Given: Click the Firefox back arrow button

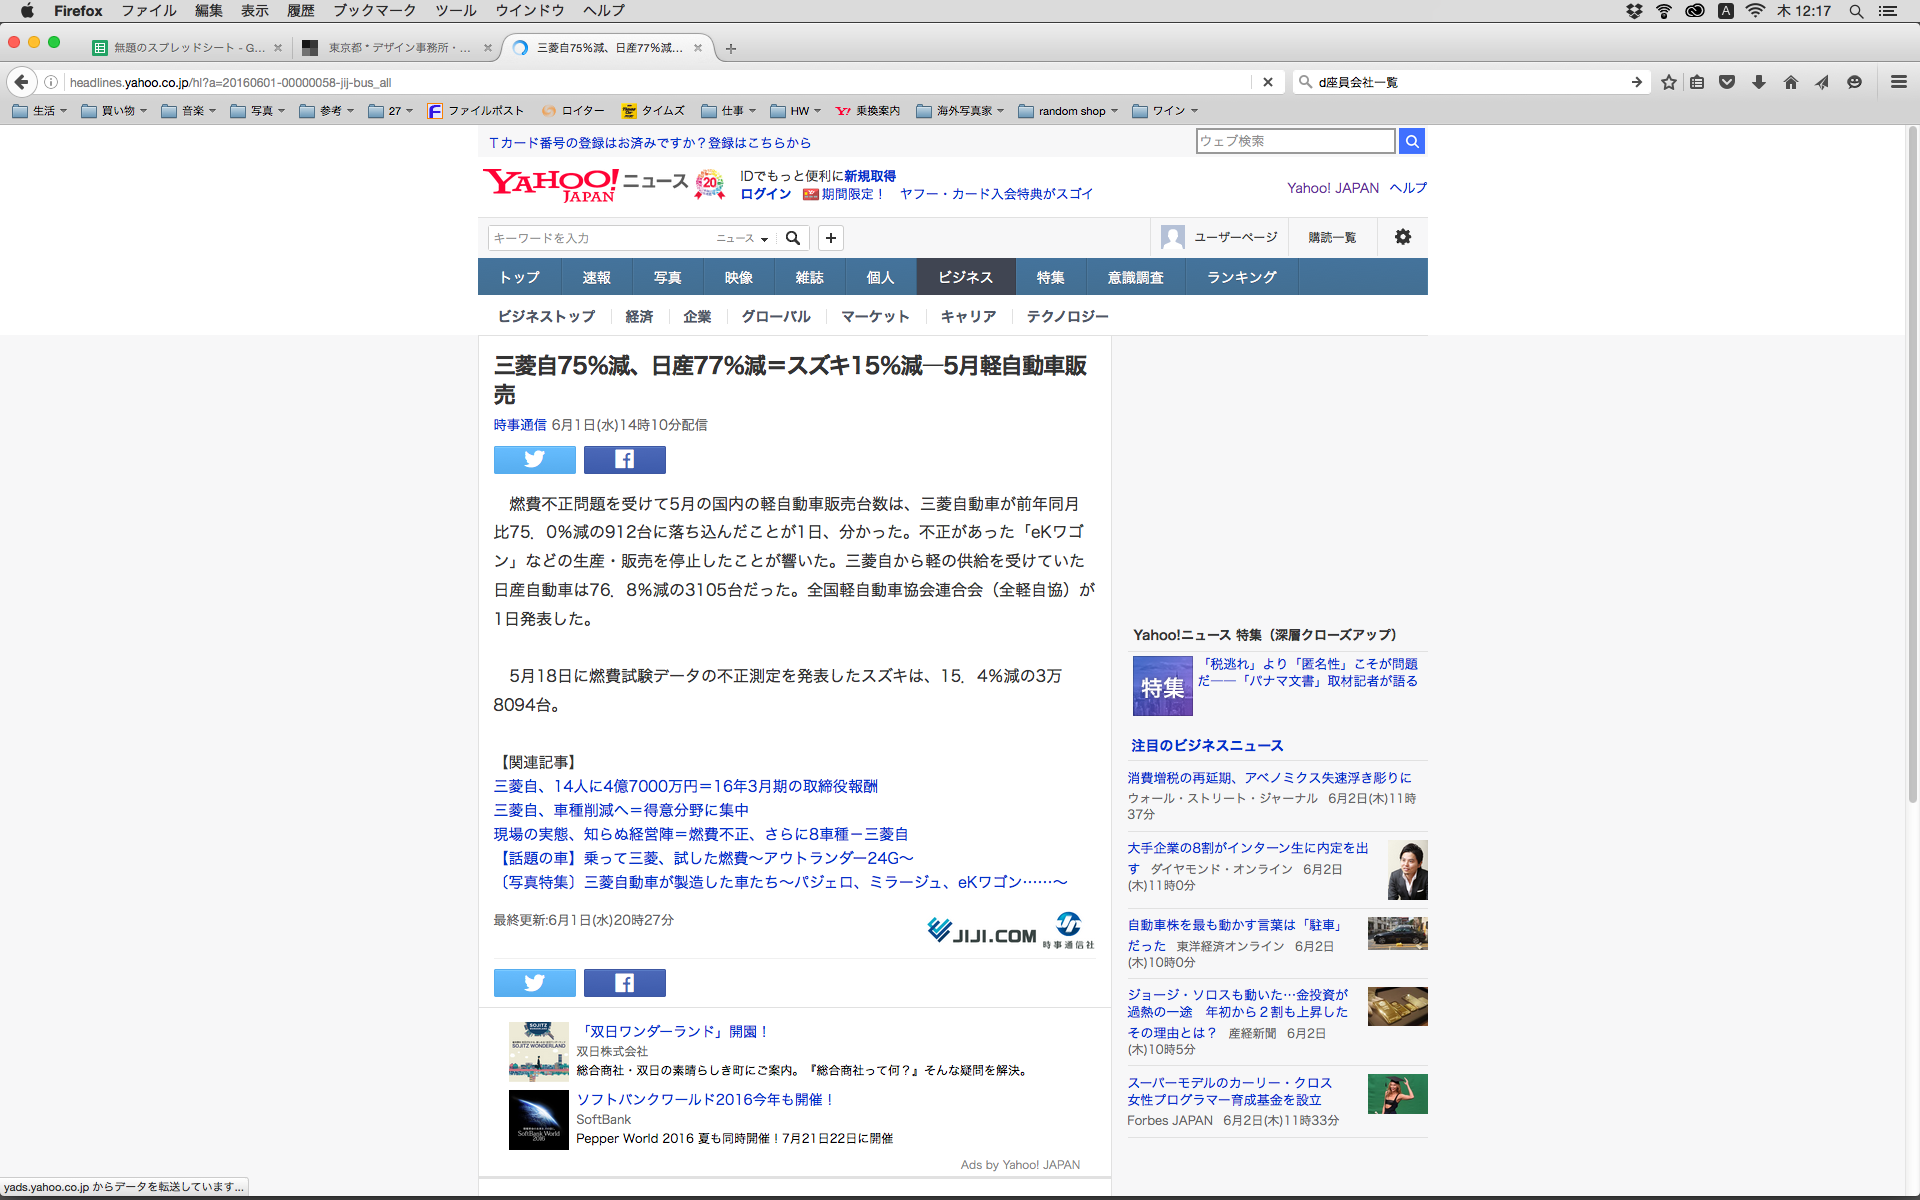Looking at the screenshot, I should (21, 82).
